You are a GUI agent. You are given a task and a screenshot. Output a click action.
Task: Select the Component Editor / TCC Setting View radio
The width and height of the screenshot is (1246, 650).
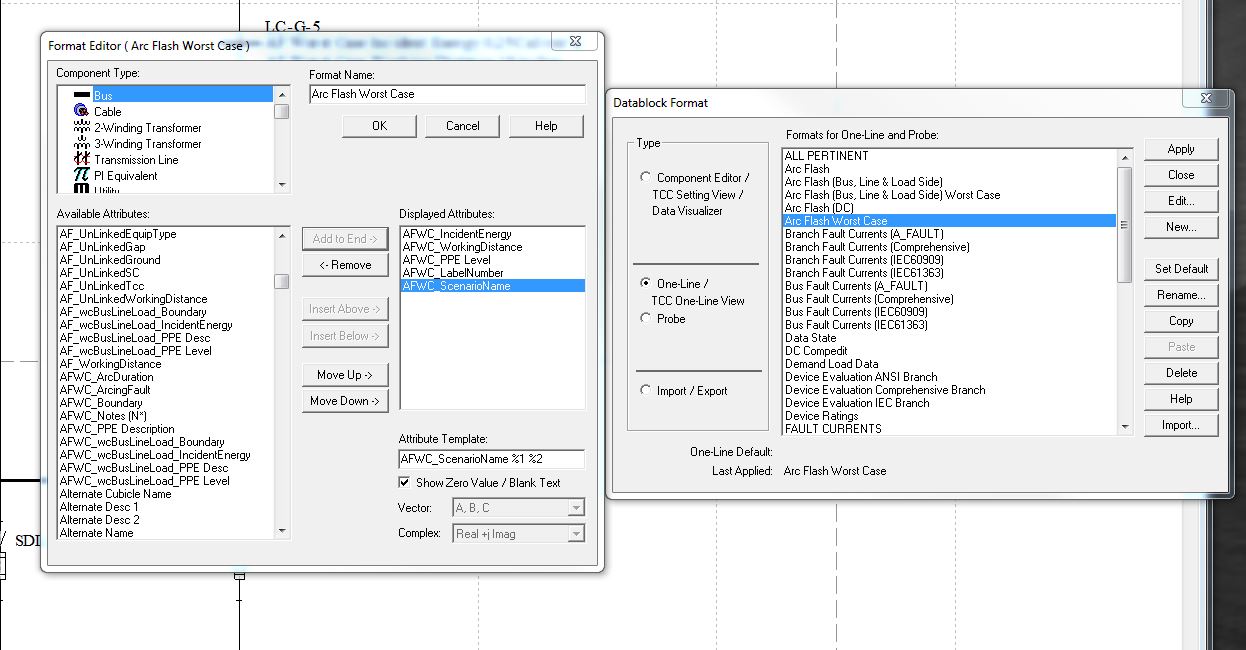[x=645, y=177]
